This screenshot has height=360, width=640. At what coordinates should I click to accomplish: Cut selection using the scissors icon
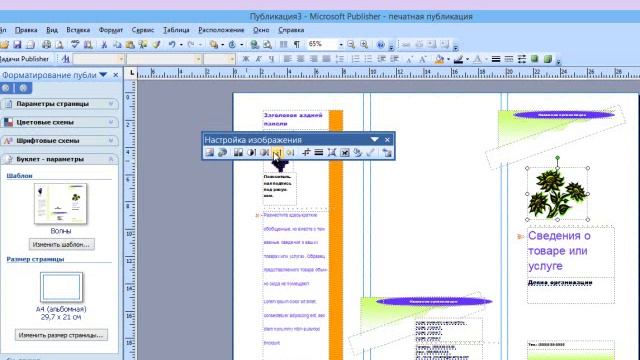click(104, 44)
